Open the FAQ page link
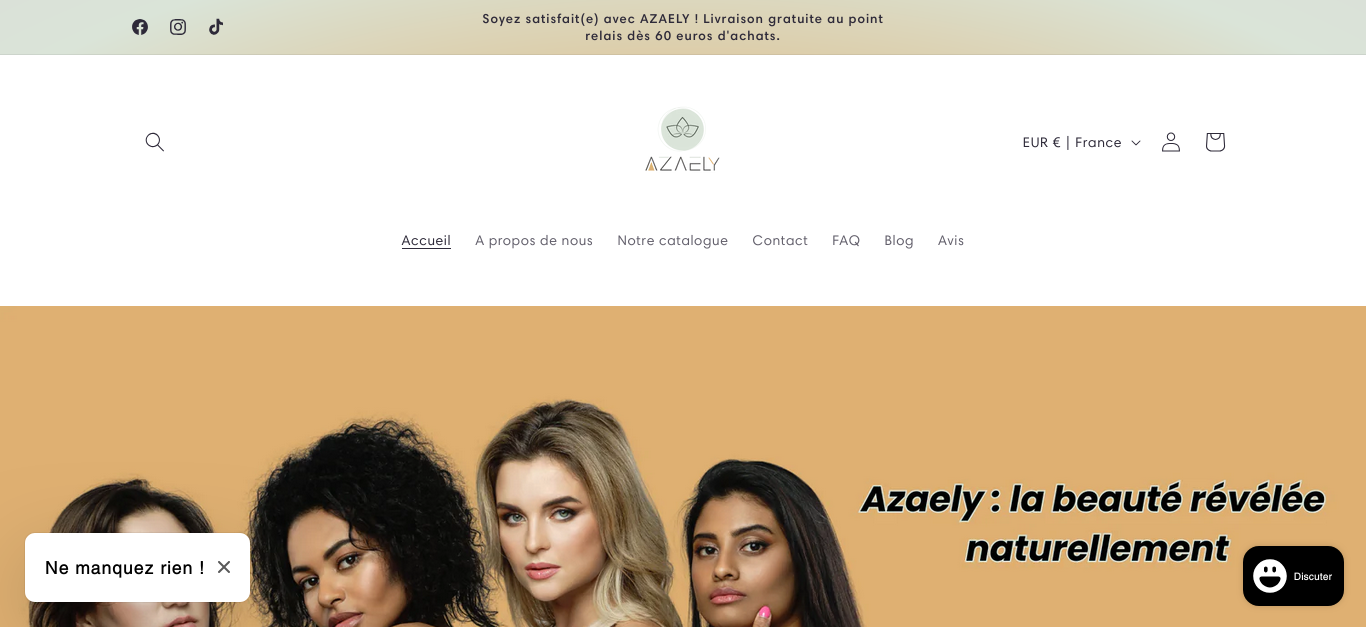The height and width of the screenshot is (627, 1366). 846,240
